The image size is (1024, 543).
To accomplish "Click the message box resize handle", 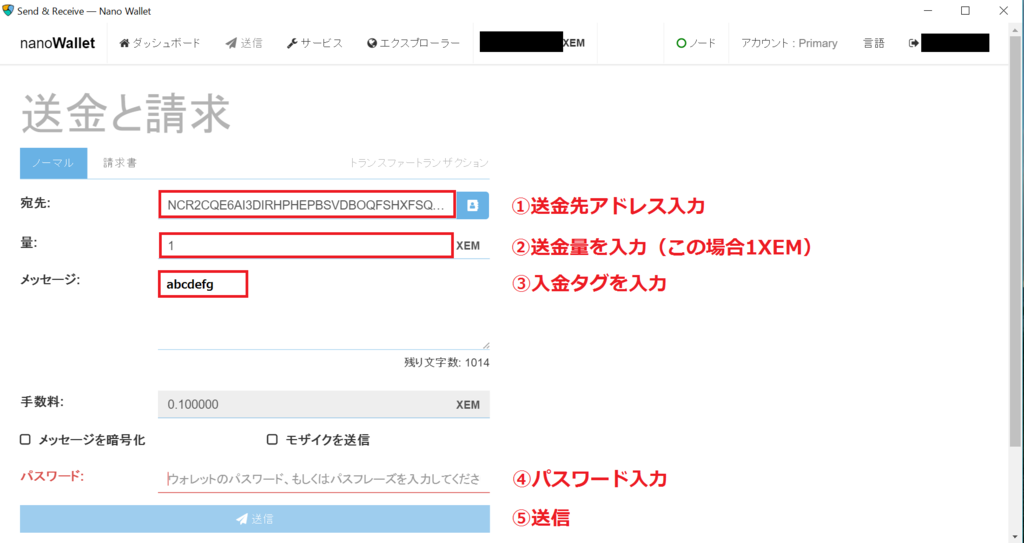I will [485, 345].
